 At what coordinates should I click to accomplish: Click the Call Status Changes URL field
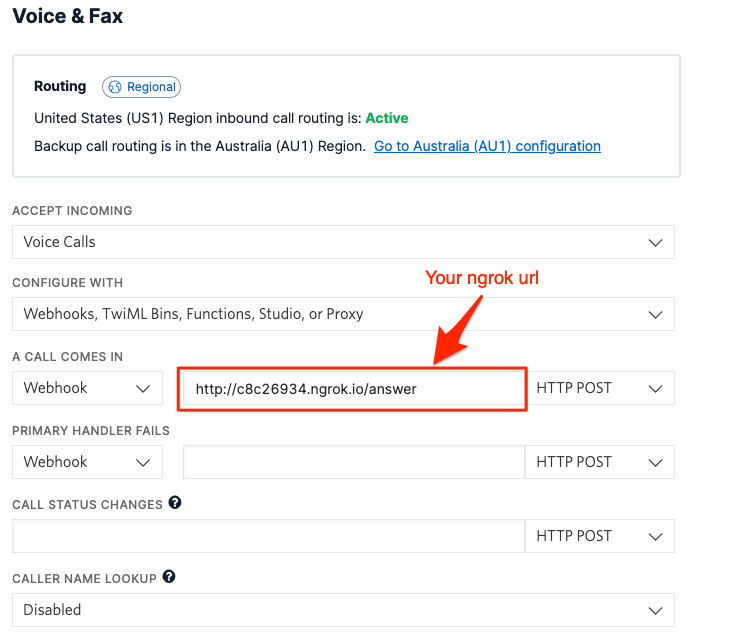coord(268,536)
